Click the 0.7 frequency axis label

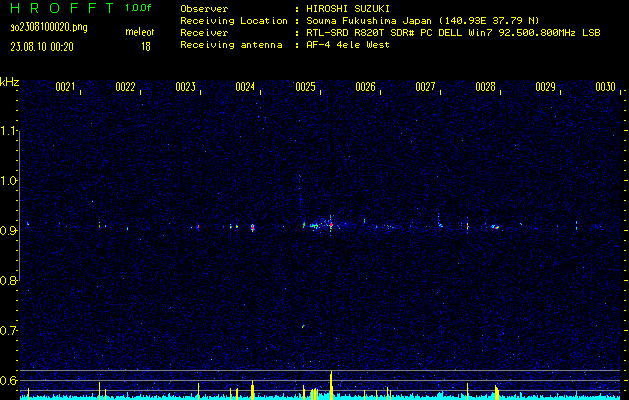[x=9, y=330]
